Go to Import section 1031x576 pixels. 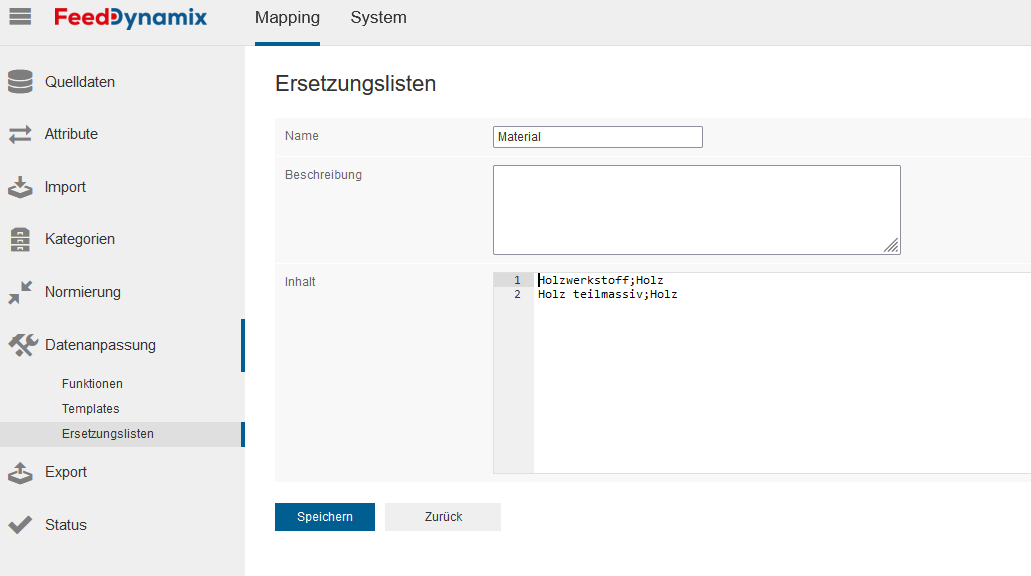click(65, 187)
